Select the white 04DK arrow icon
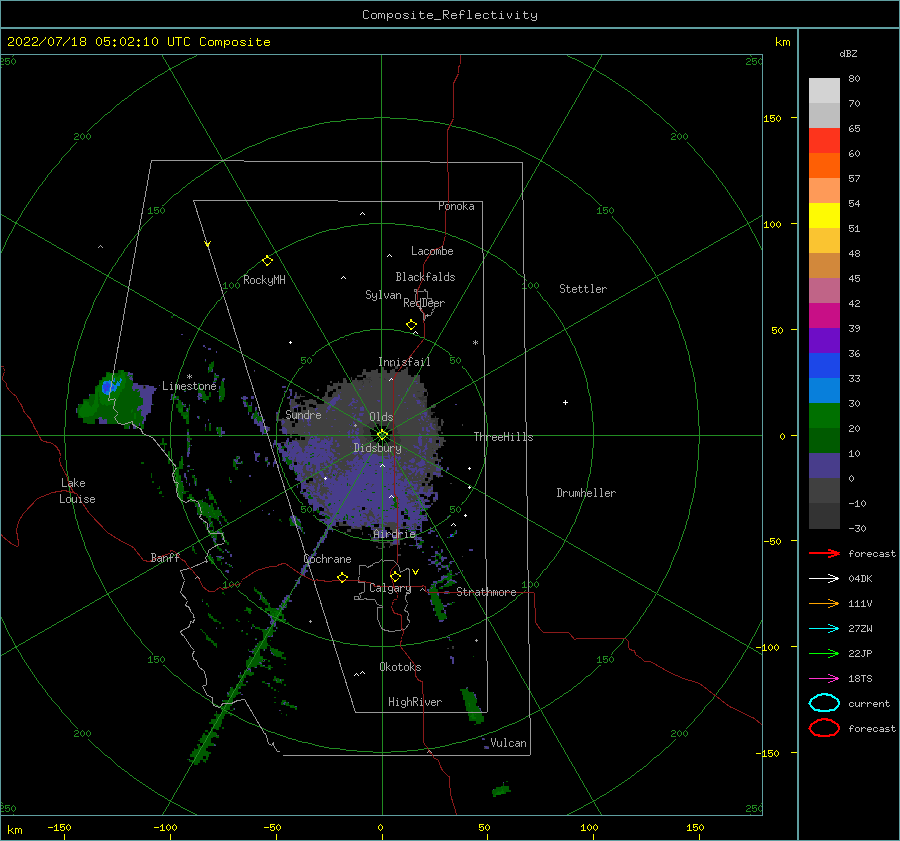Screen dimensions: 900x841 [x=824, y=579]
